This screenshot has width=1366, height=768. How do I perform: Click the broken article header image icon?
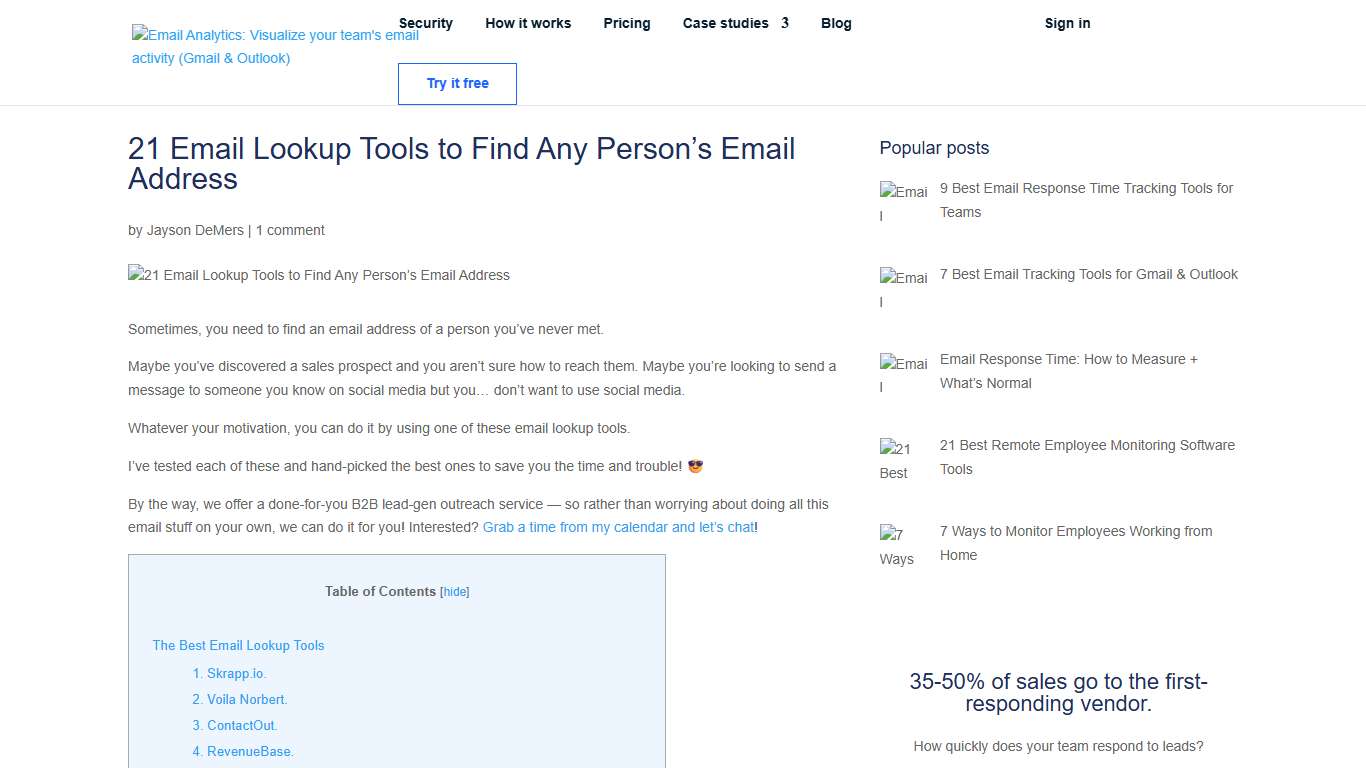tap(318, 275)
